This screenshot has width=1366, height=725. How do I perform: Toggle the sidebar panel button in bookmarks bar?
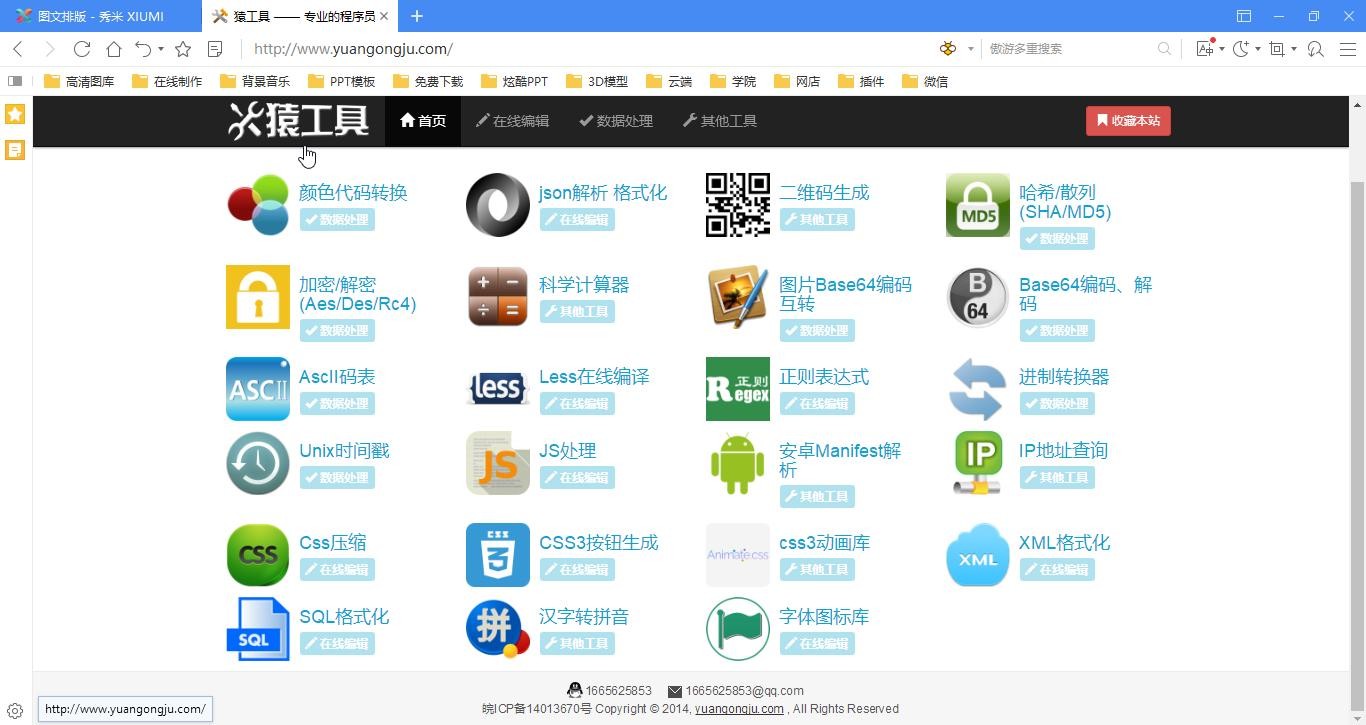[x=15, y=81]
